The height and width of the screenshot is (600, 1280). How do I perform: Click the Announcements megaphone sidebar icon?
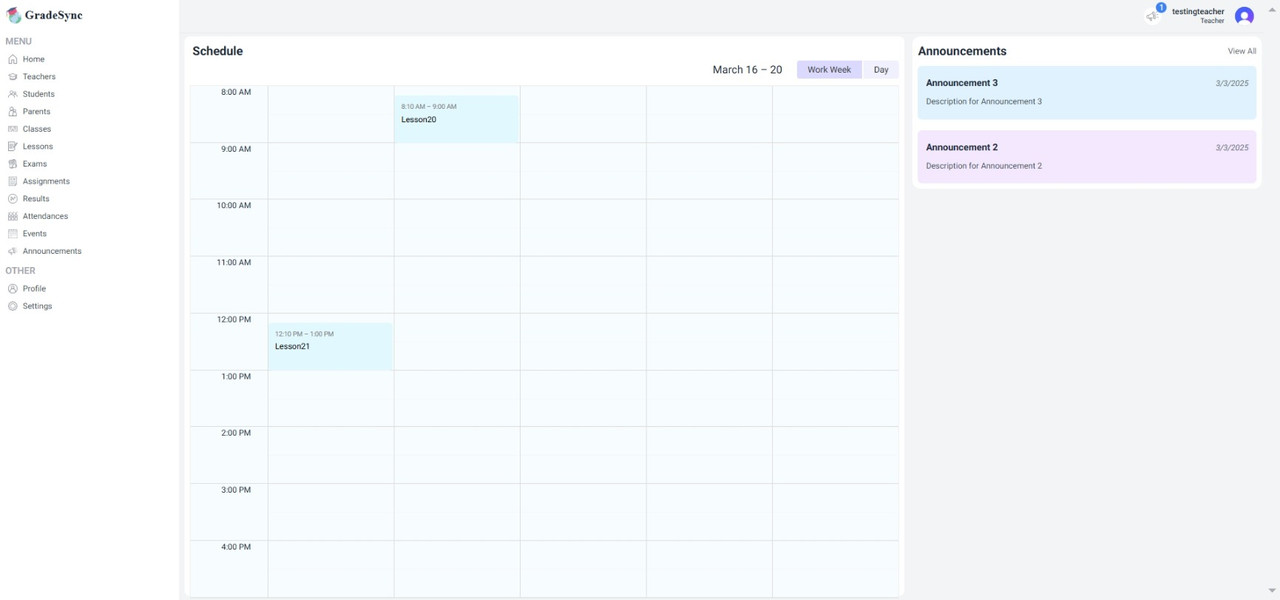[13, 251]
